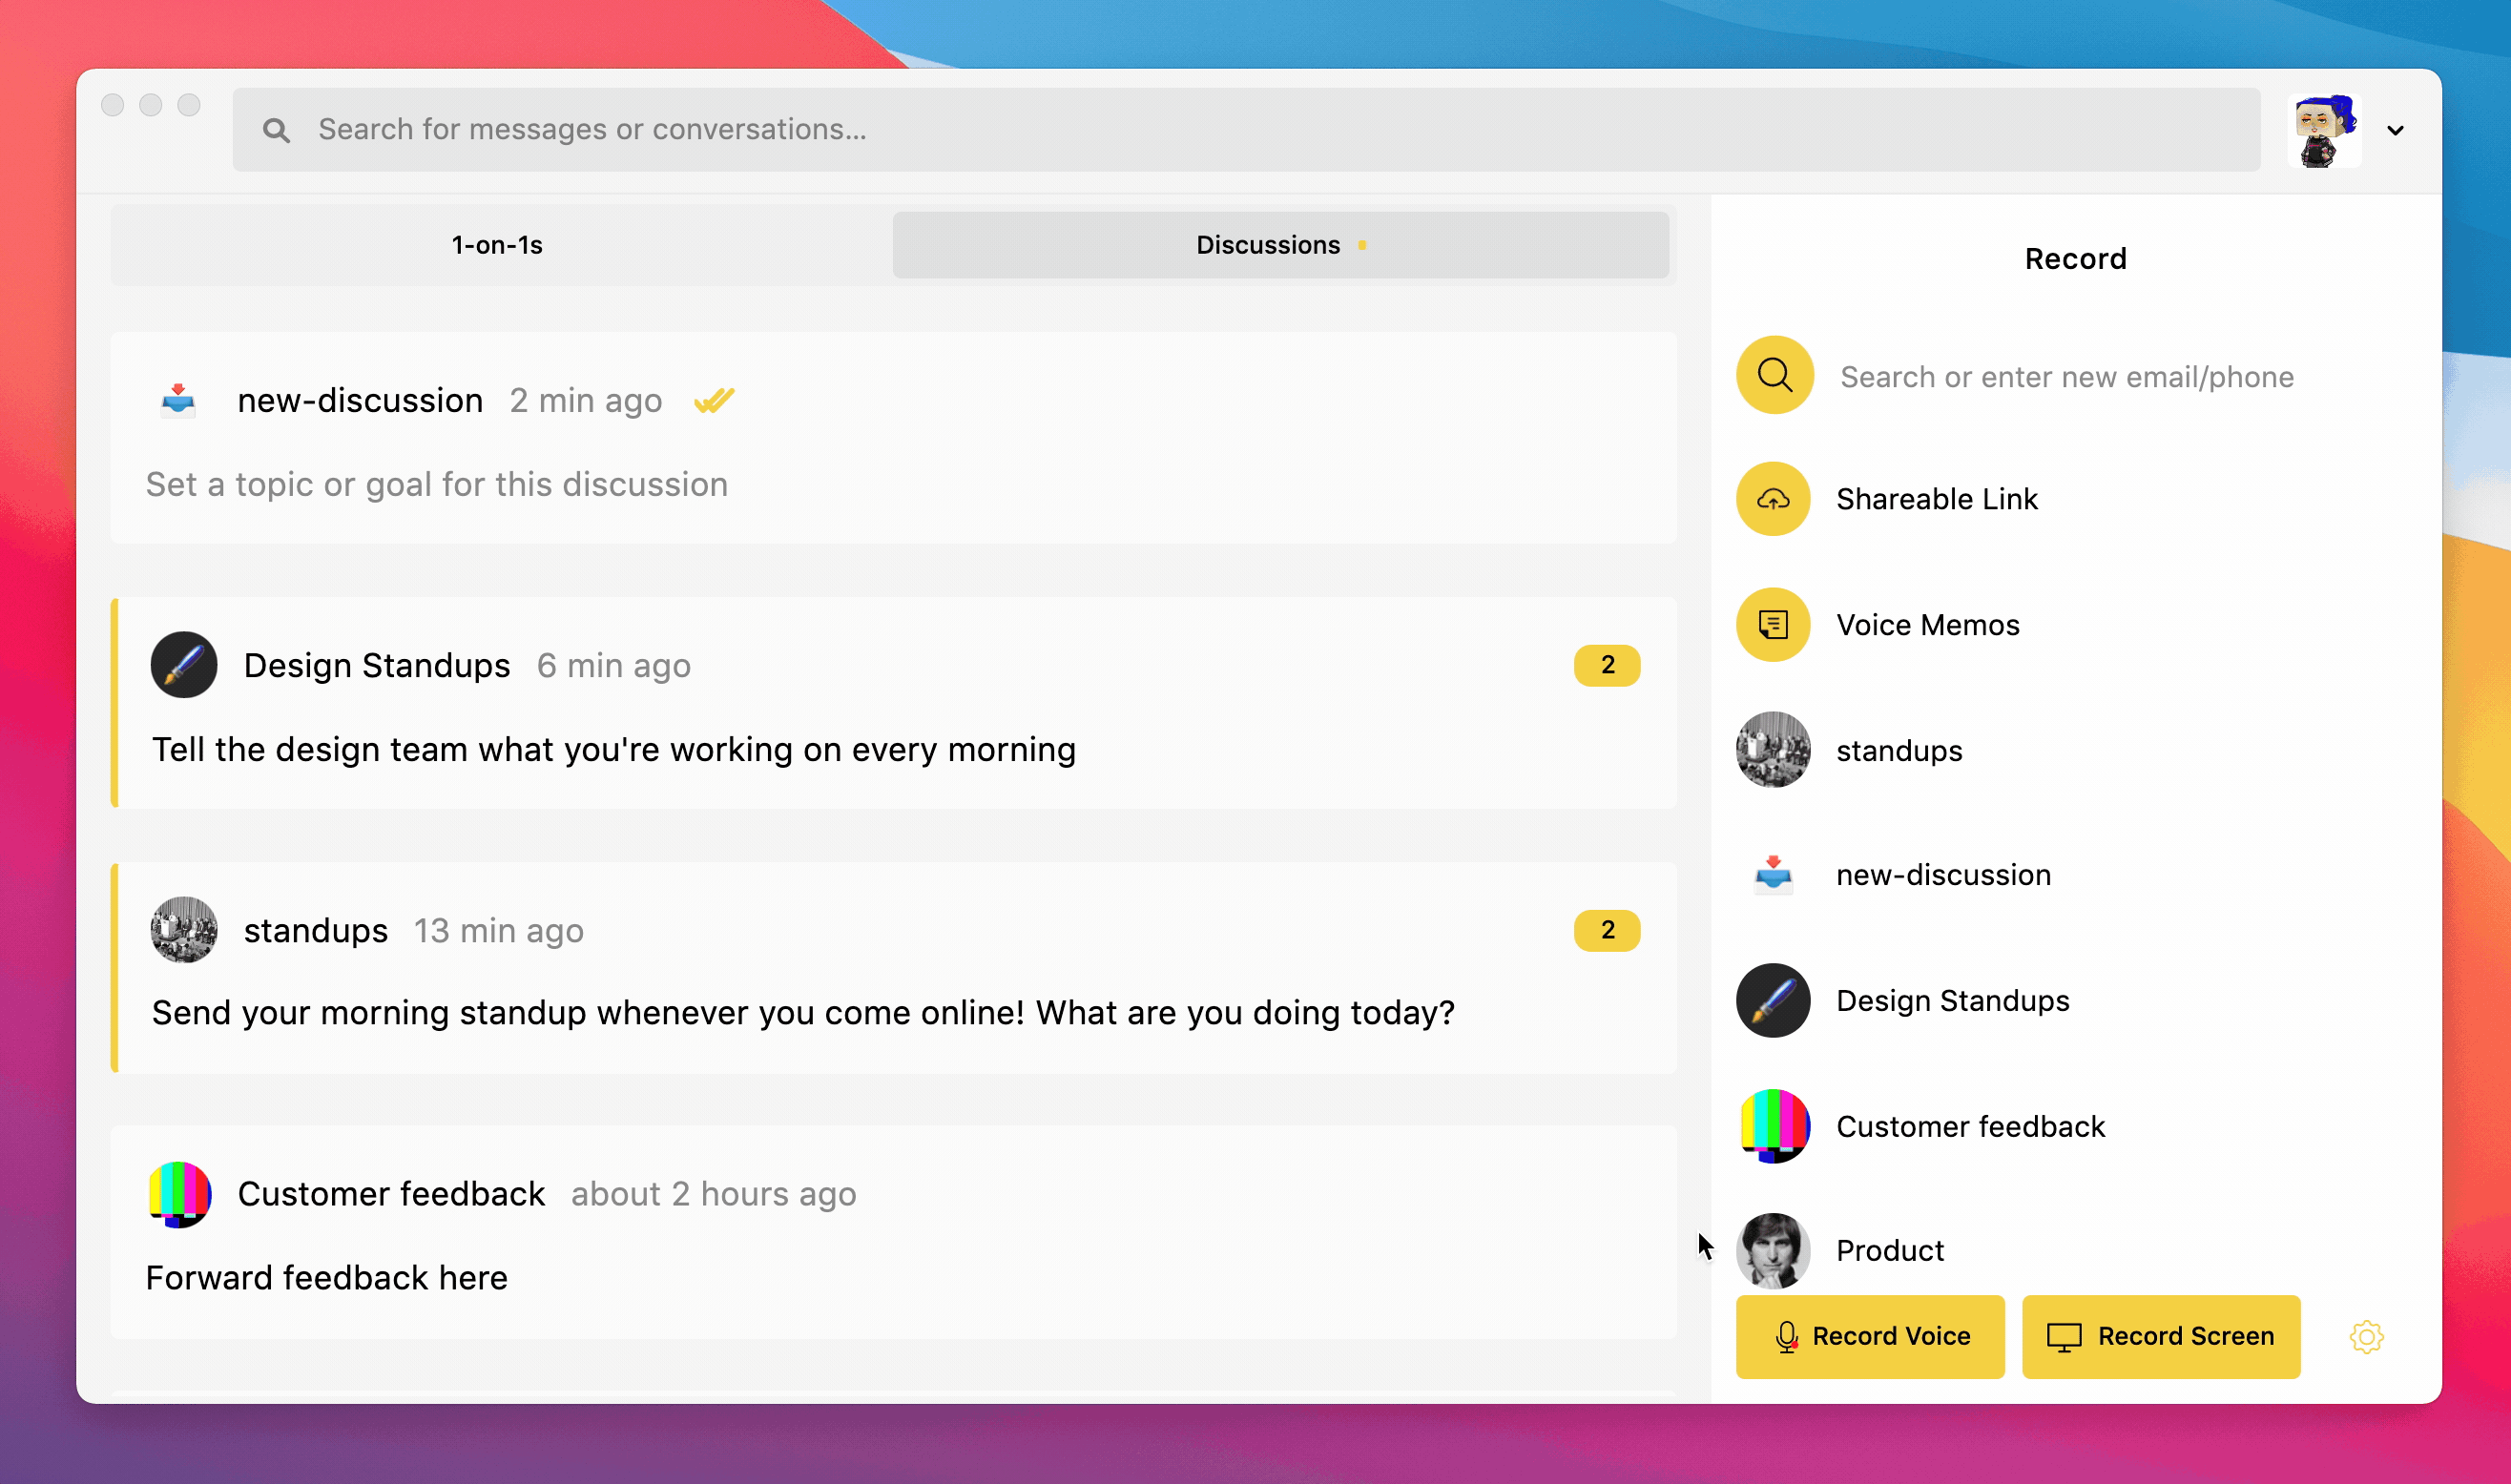
Task: Select the Design Standups paintbrush avatar in sidebar
Action: [1773, 1001]
